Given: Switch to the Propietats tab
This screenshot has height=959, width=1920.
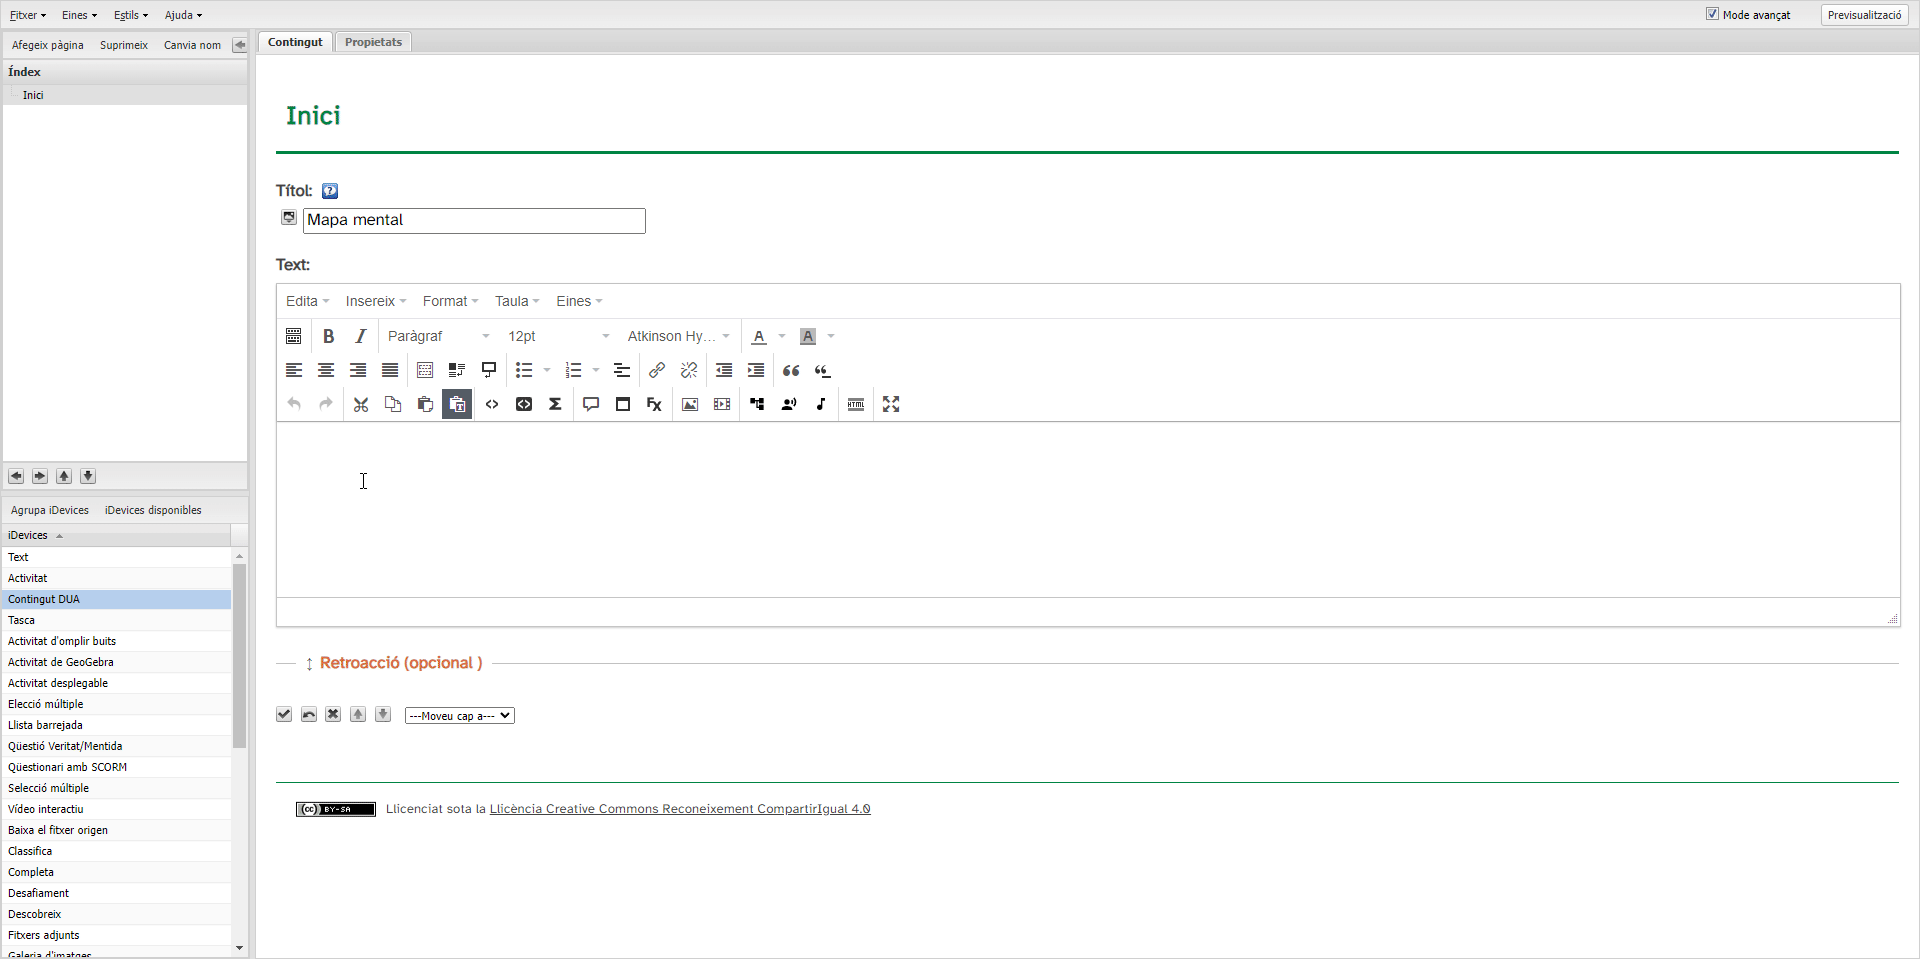Looking at the screenshot, I should [x=373, y=42].
